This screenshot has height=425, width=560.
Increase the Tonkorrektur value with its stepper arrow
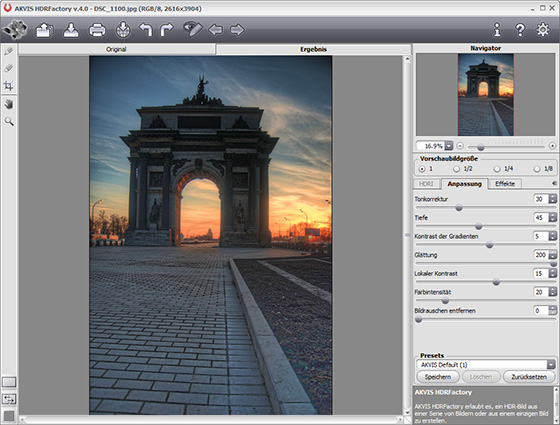(553, 197)
